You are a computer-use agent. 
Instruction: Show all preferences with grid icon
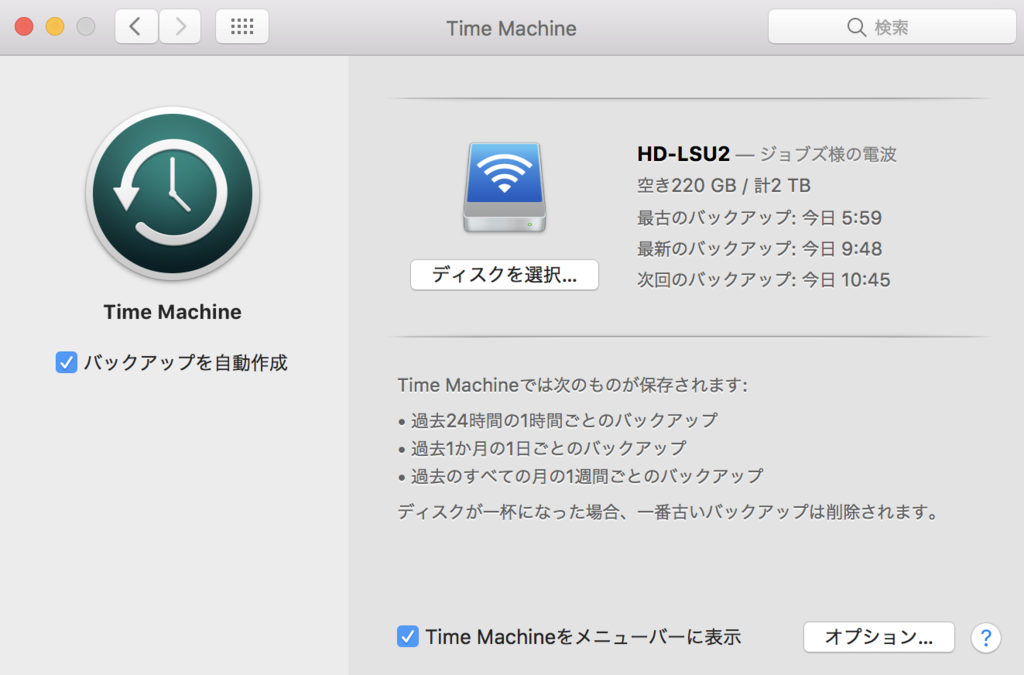(x=242, y=27)
